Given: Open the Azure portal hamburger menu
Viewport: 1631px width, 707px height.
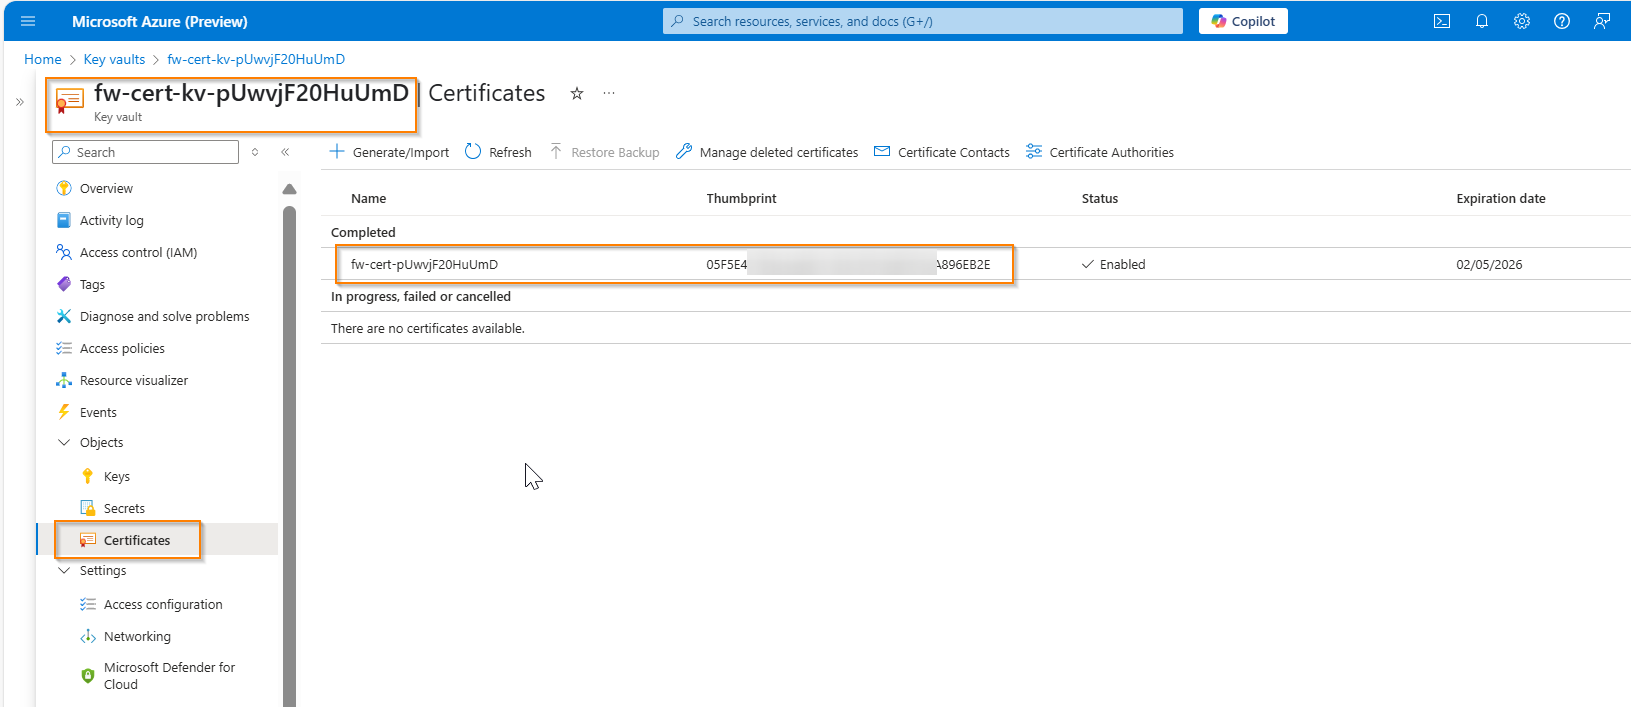Looking at the screenshot, I should pos(28,21).
